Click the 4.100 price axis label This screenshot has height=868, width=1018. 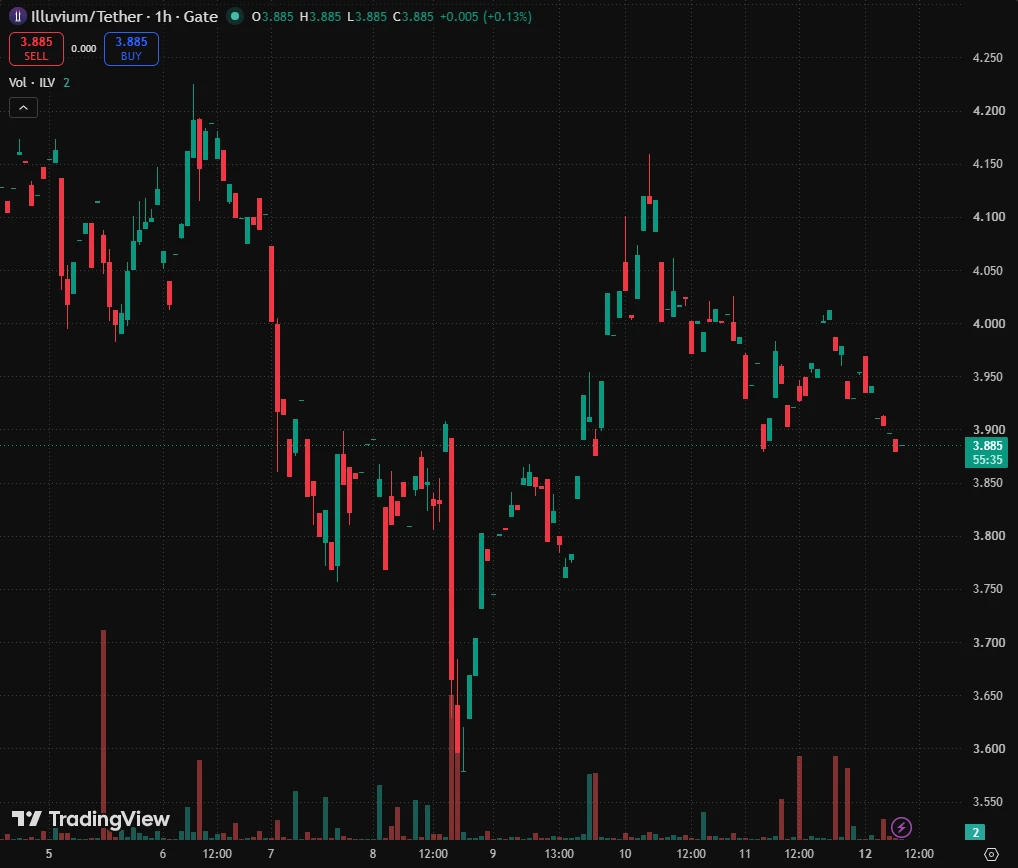(988, 217)
